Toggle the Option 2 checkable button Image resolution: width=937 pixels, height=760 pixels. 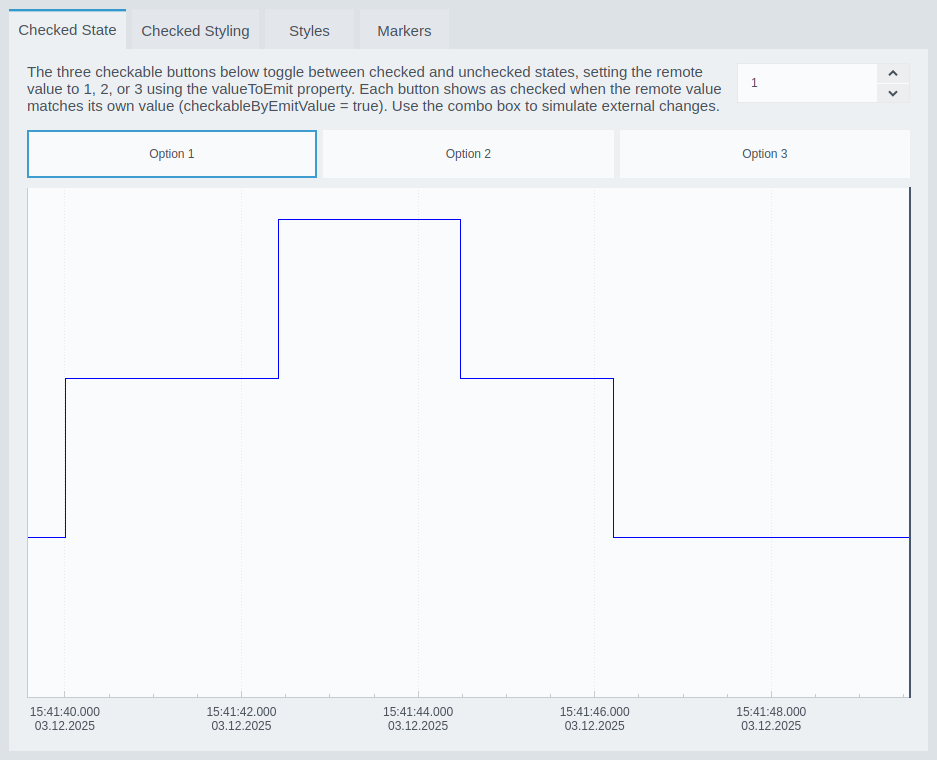click(468, 154)
